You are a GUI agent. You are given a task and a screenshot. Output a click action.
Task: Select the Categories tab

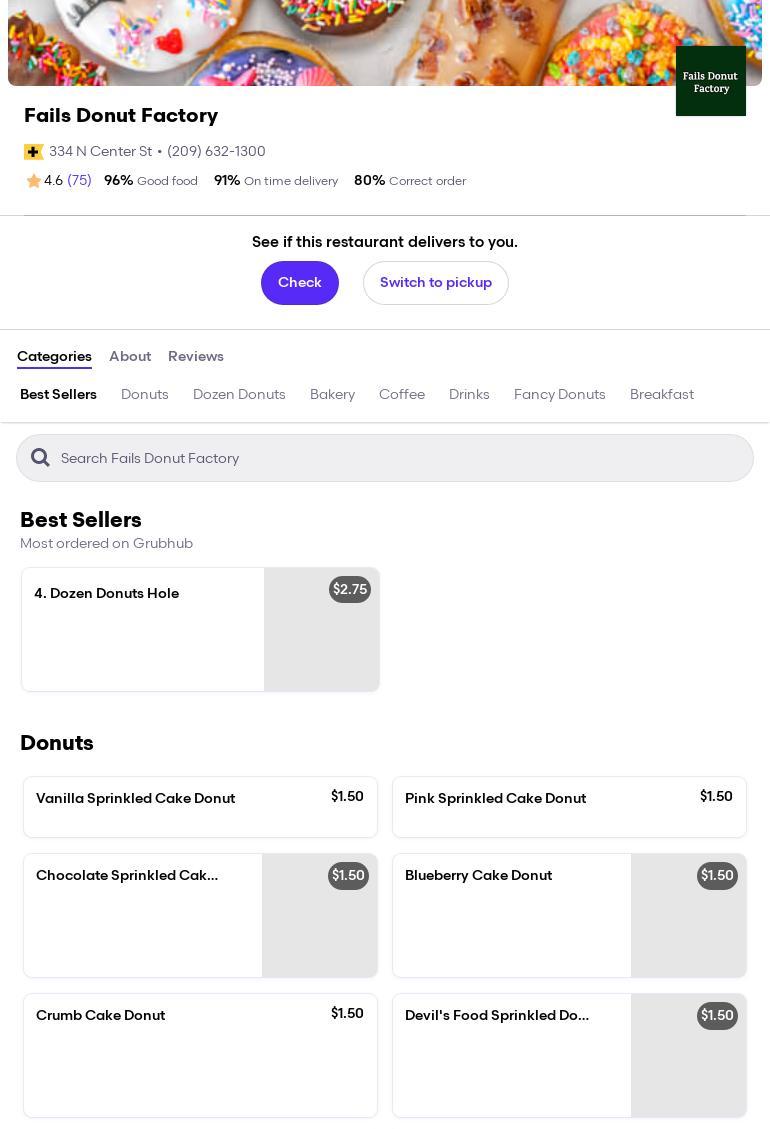point(54,357)
